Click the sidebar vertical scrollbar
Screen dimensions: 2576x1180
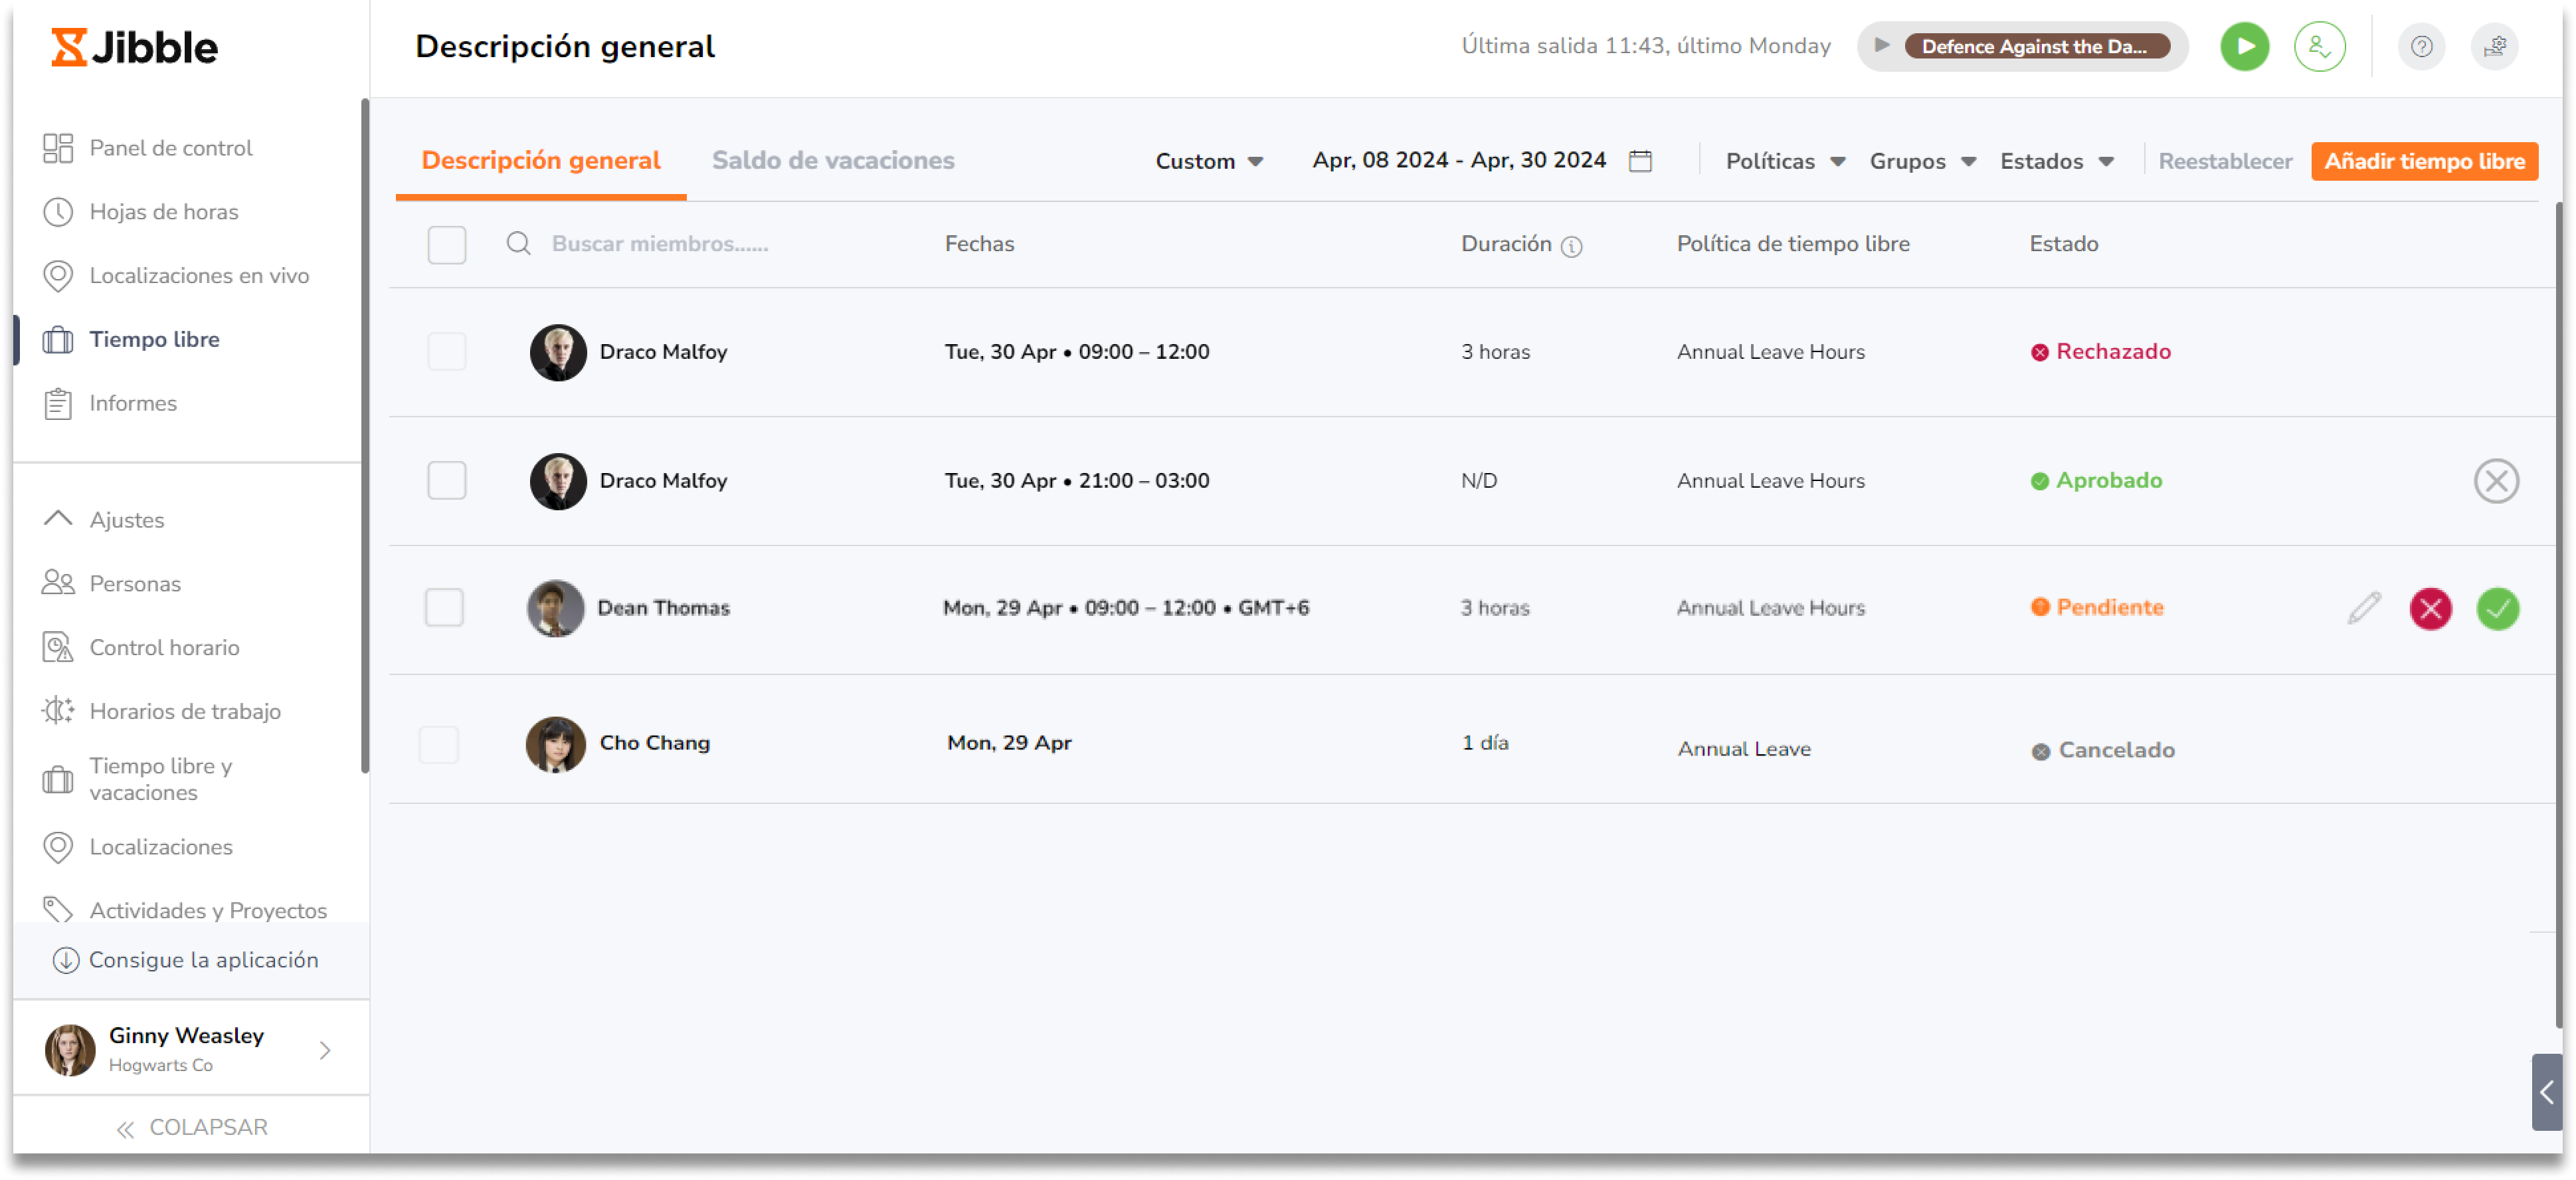click(x=365, y=435)
